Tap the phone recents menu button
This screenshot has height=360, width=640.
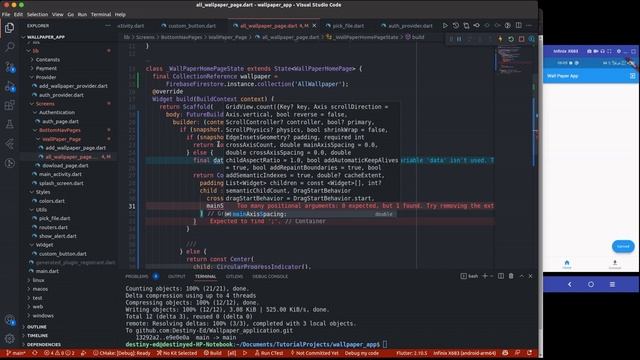612,284
